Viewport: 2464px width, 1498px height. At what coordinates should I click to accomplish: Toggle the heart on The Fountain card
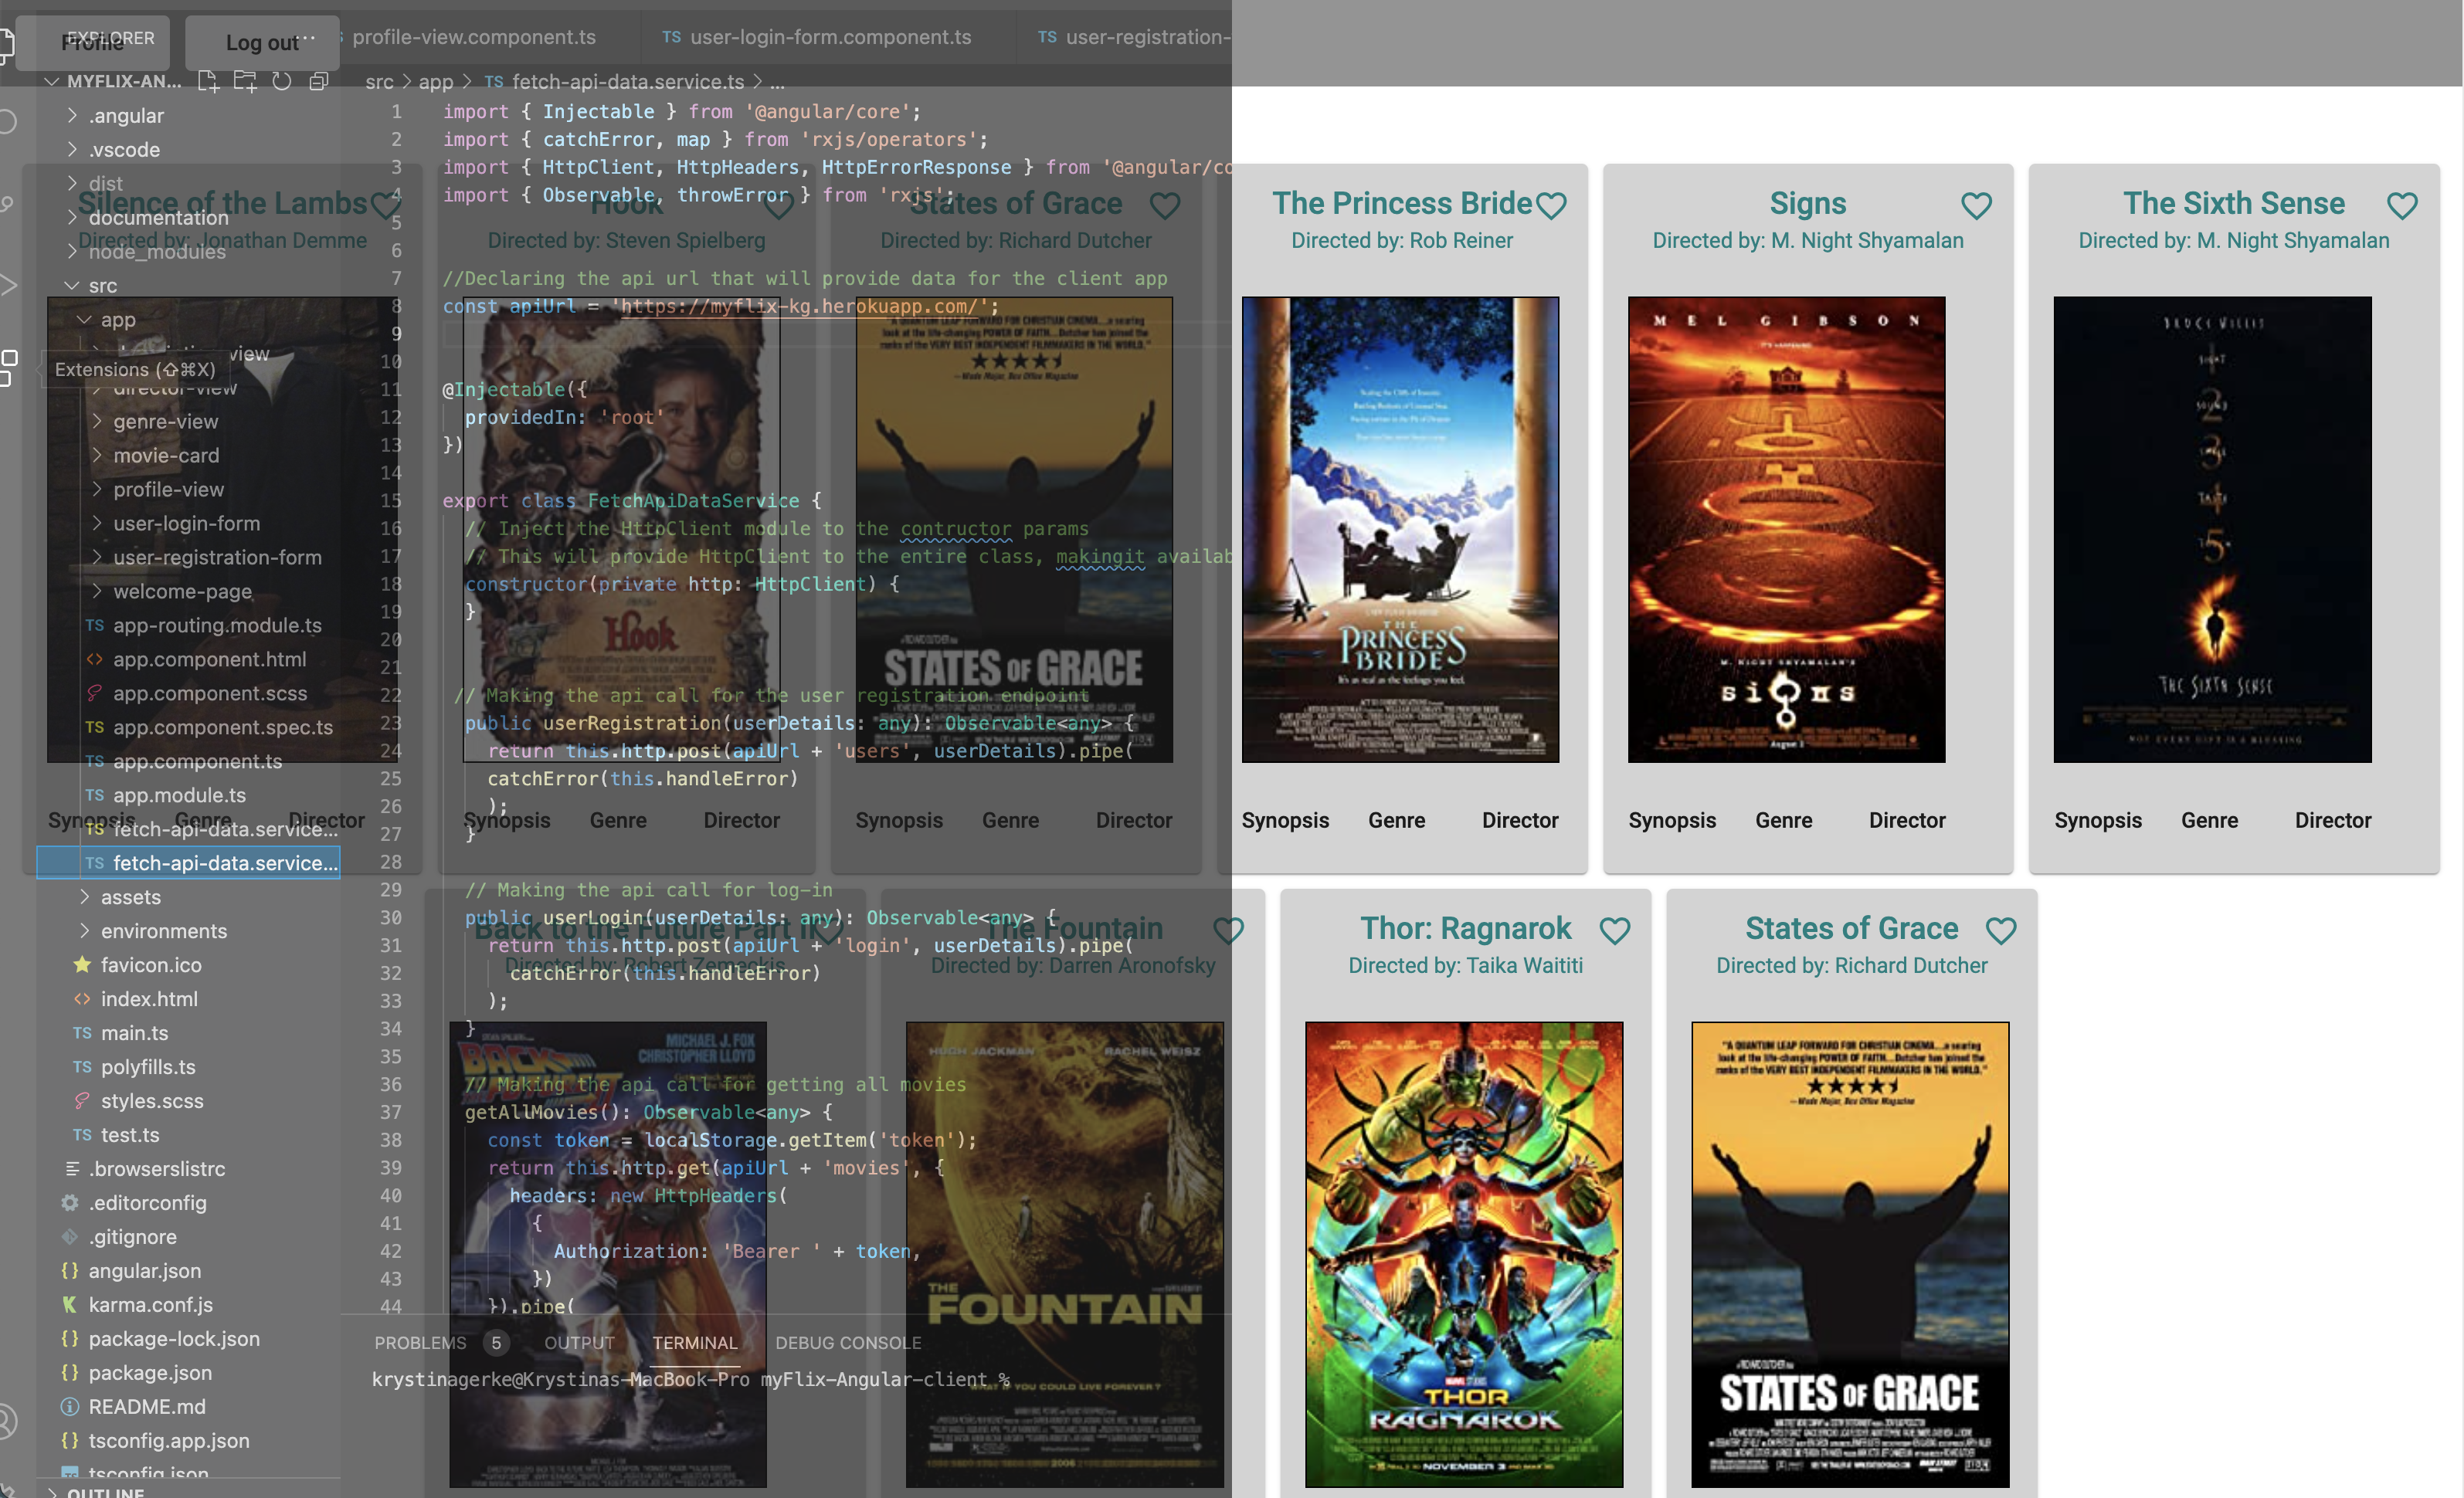pyautogui.click(x=1228, y=930)
